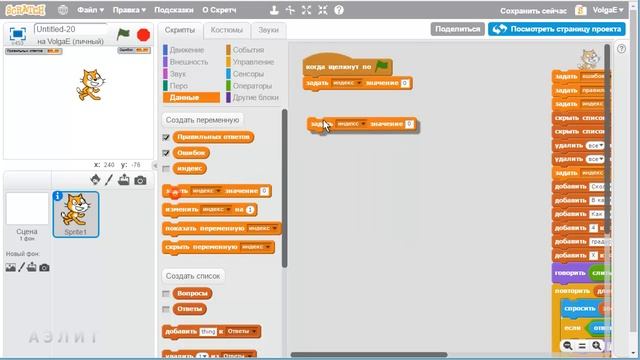The height and width of the screenshot is (360, 640).
Task: Click the project title input field
Action: point(71,29)
